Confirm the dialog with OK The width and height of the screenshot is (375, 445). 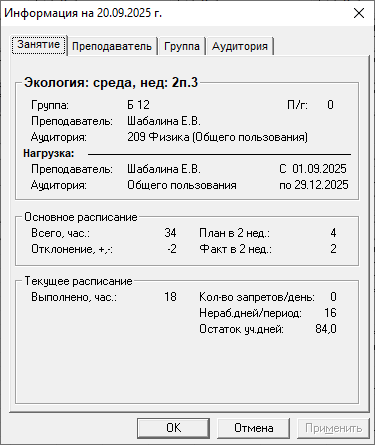tap(173, 428)
